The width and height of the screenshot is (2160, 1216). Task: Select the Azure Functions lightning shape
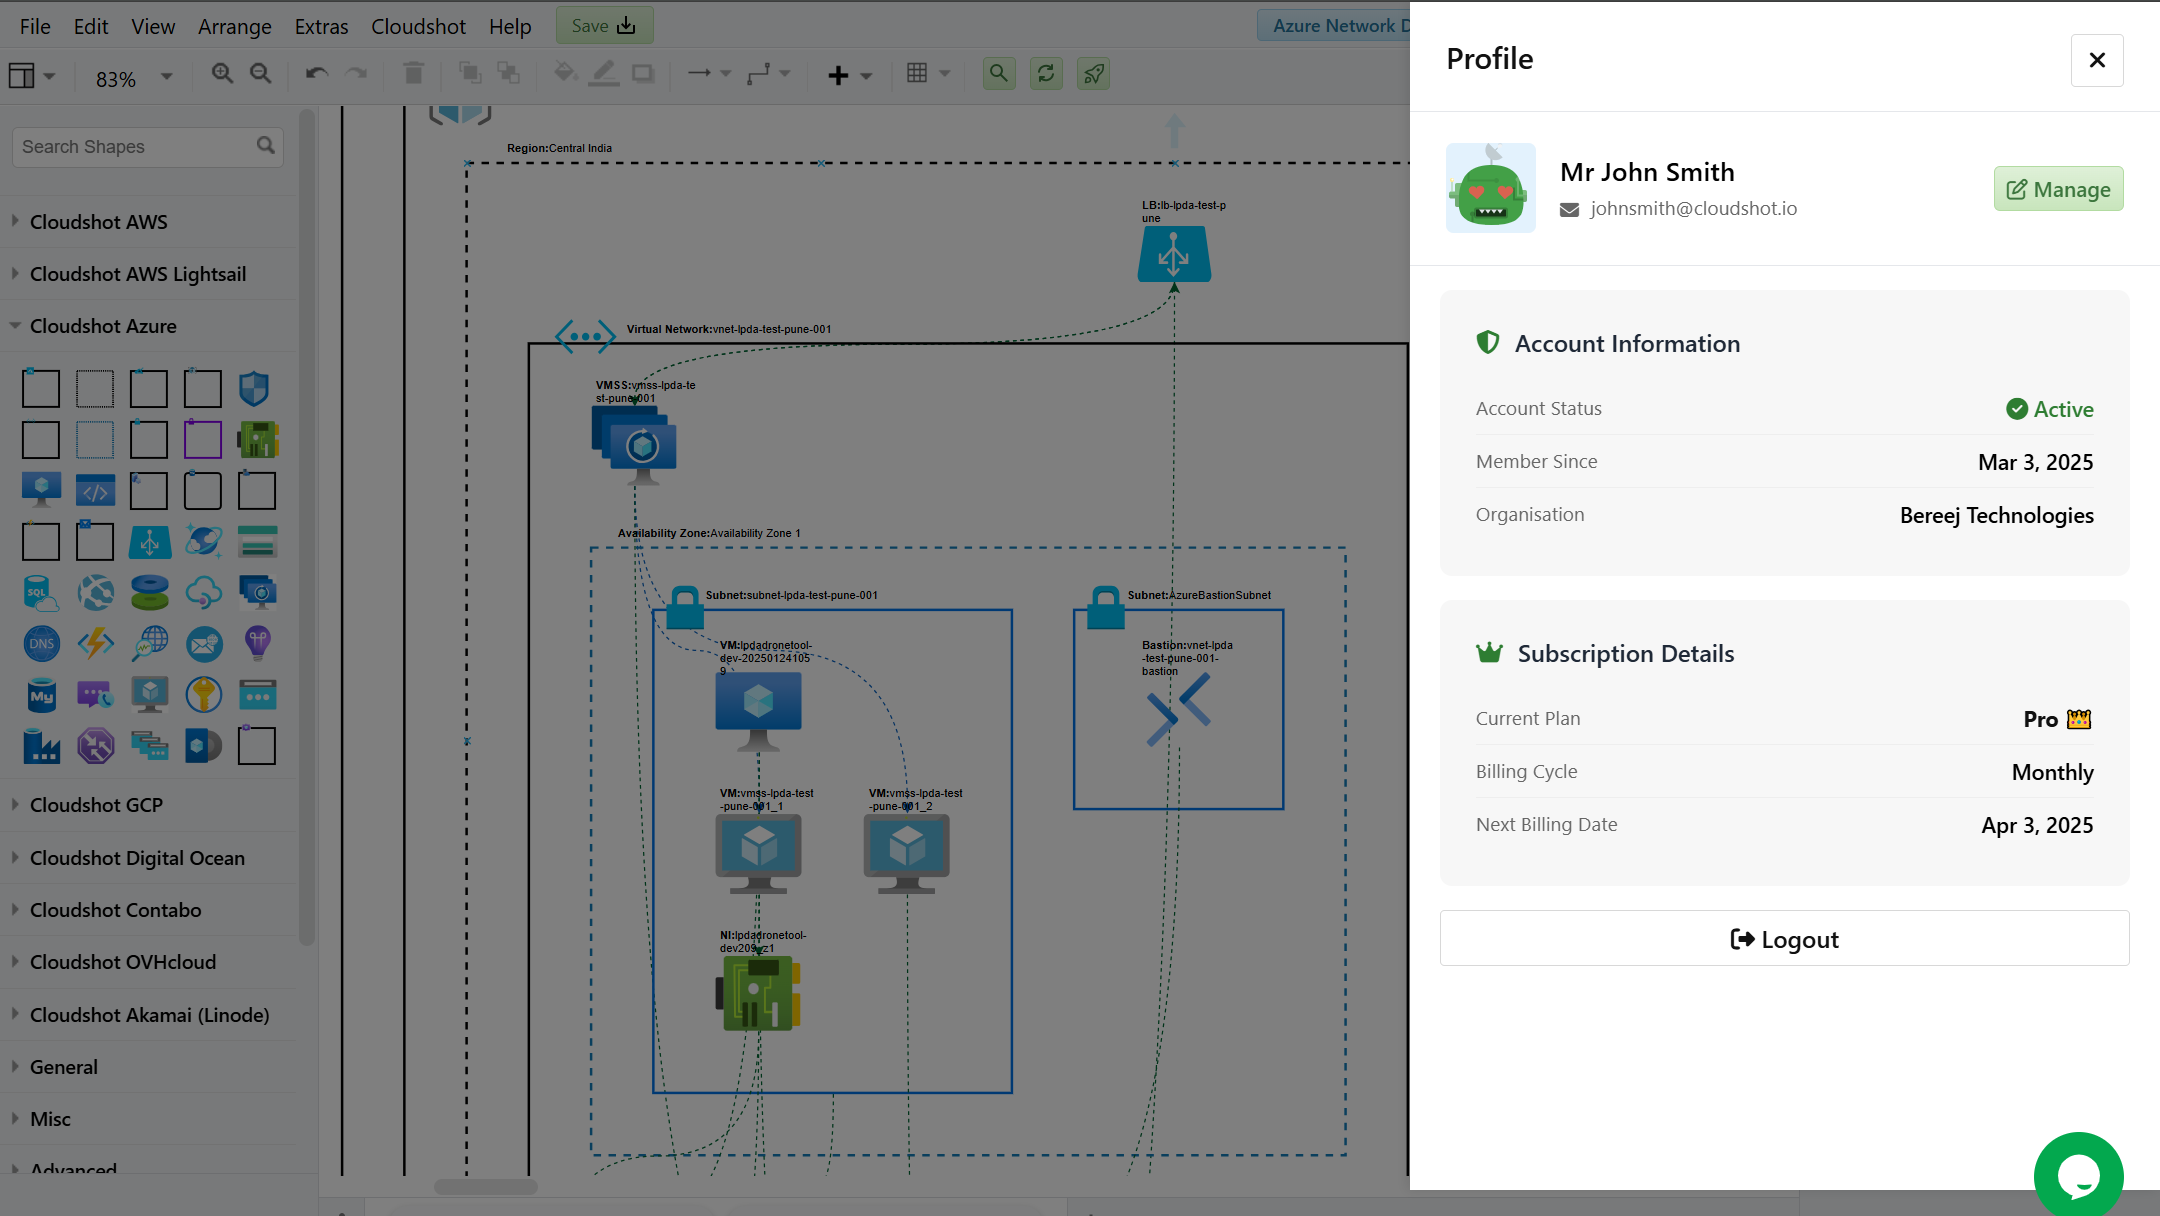click(x=95, y=644)
